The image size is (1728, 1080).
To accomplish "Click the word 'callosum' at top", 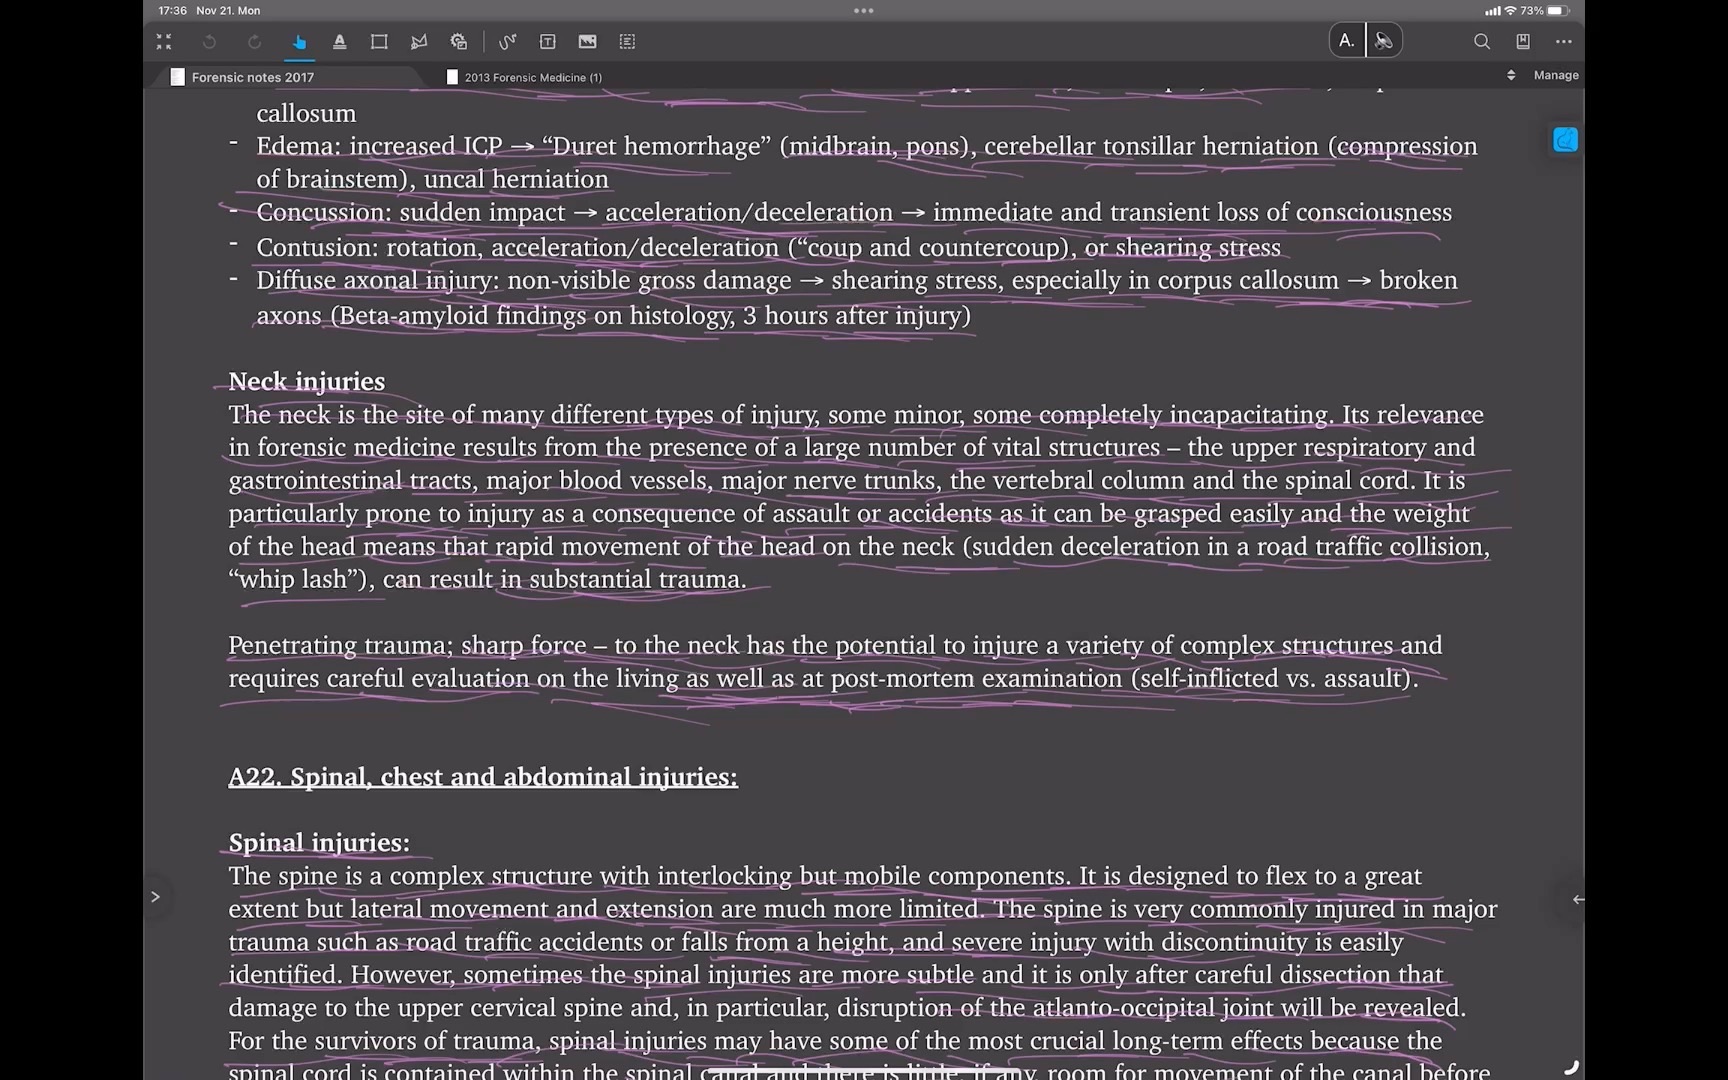I will coord(306,113).
